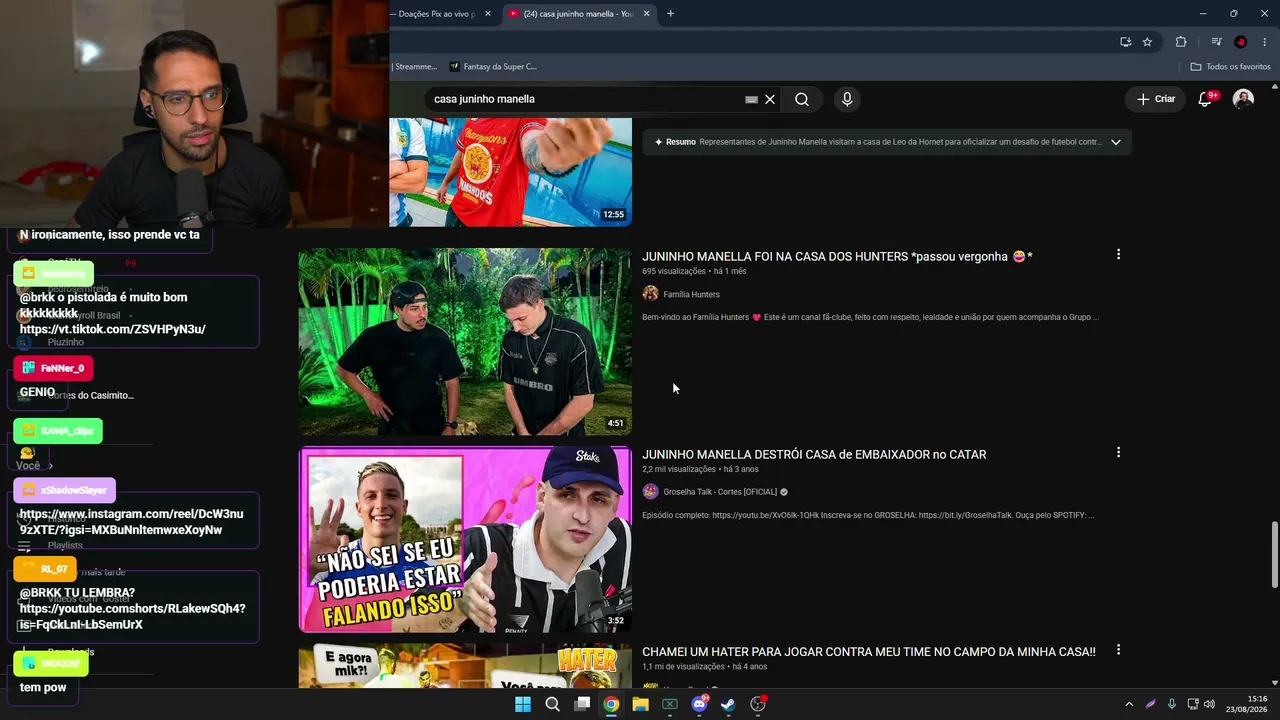Click the Família Hunters channel avatar
The height and width of the screenshot is (720, 1280).
click(x=650, y=293)
